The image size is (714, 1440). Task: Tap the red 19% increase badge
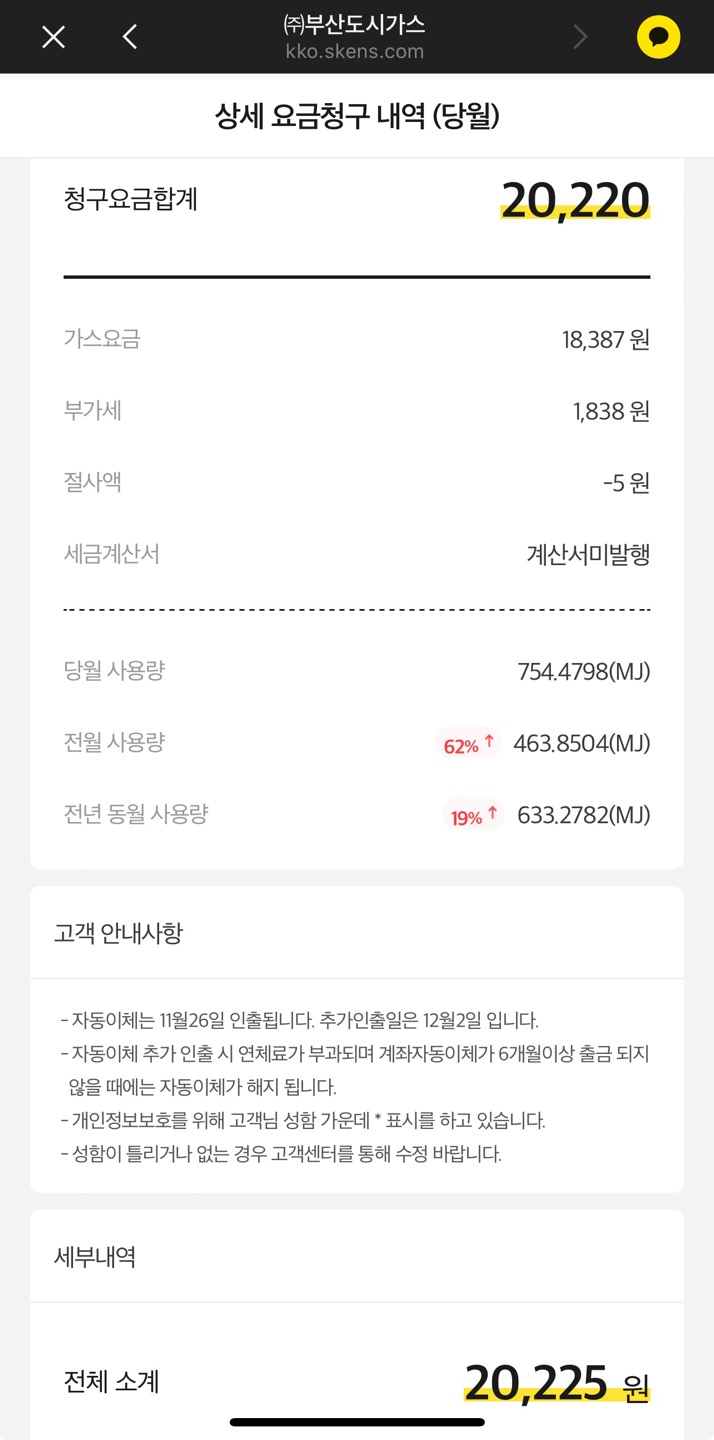click(x=472, y=816)
